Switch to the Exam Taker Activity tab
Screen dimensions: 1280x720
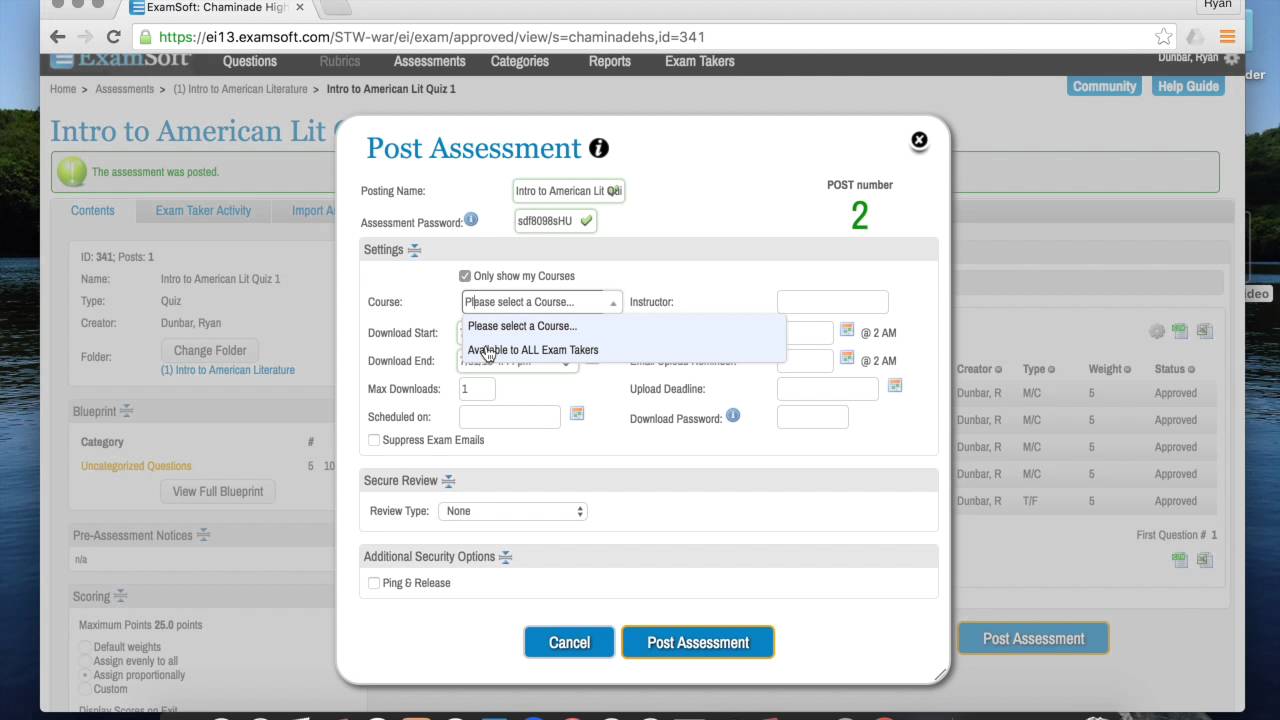click(x=203, y=210)
